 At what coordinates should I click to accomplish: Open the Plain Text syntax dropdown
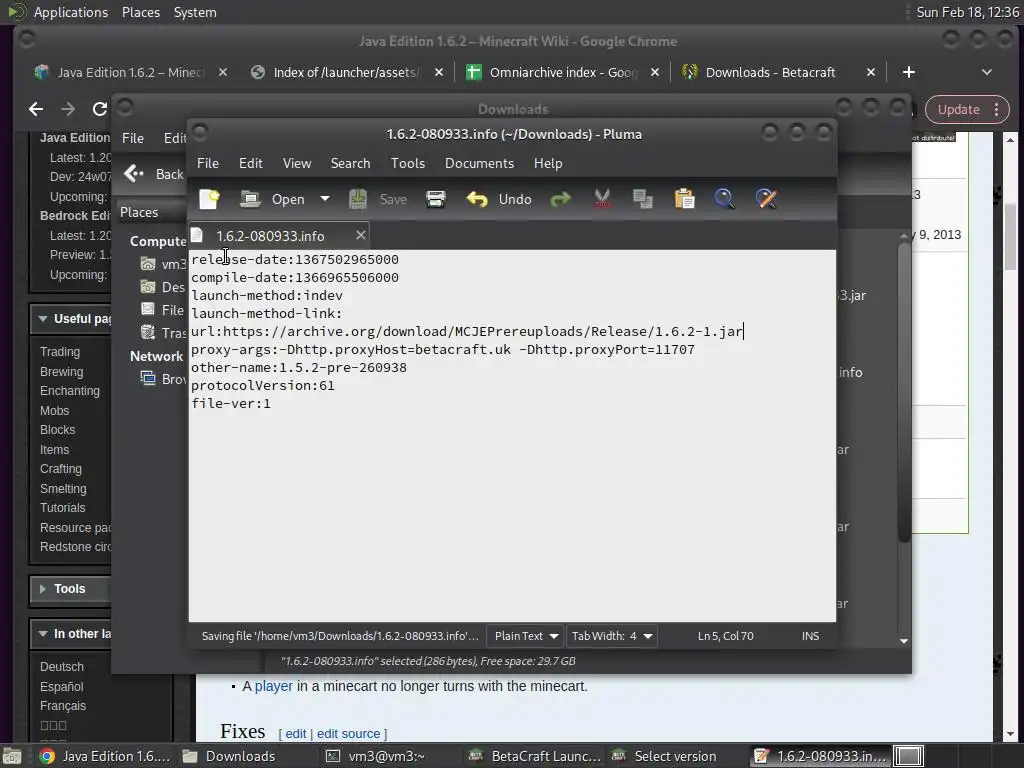click(x=526, y=636)
